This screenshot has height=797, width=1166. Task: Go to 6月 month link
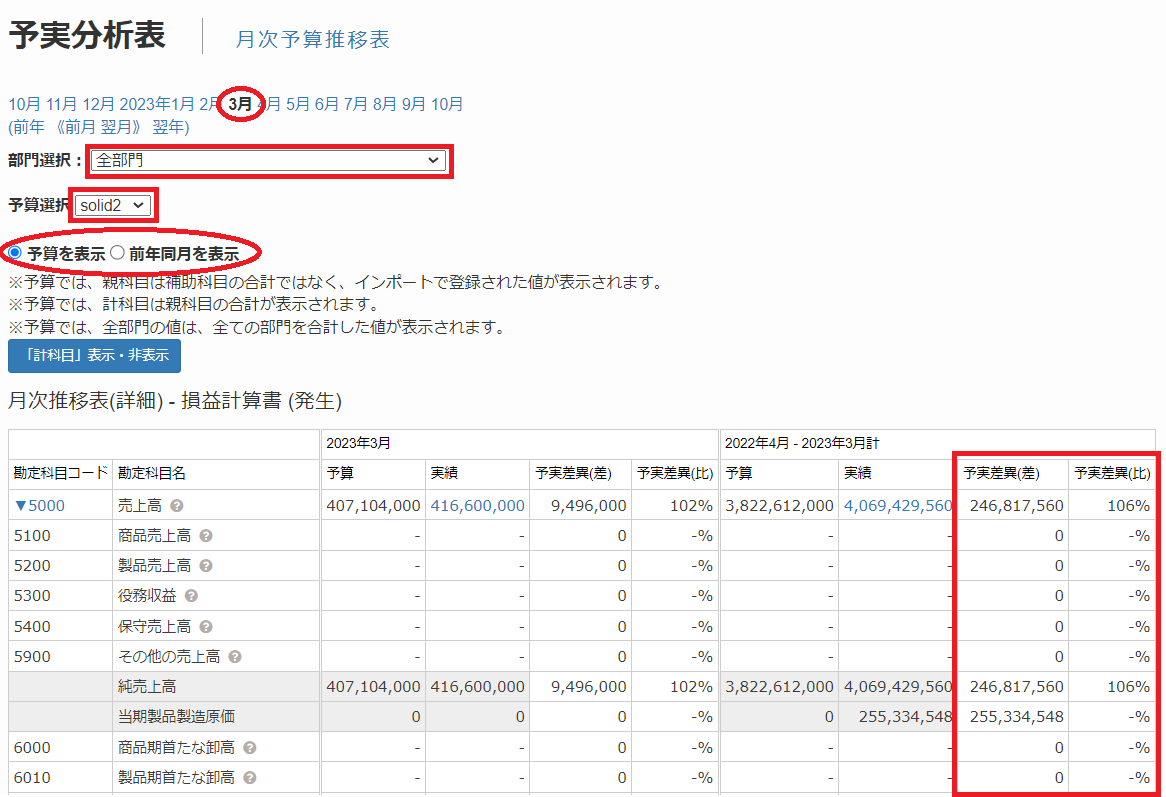click(326, 104)
